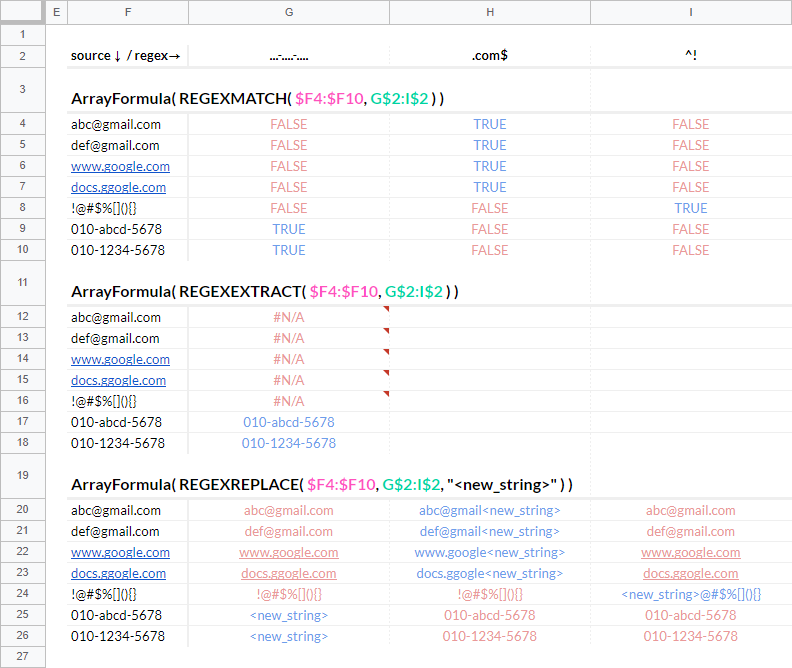This screenshot has height=668, width=792.
Task: Open www.google.com link in row 6
Action: click(120, 167)
